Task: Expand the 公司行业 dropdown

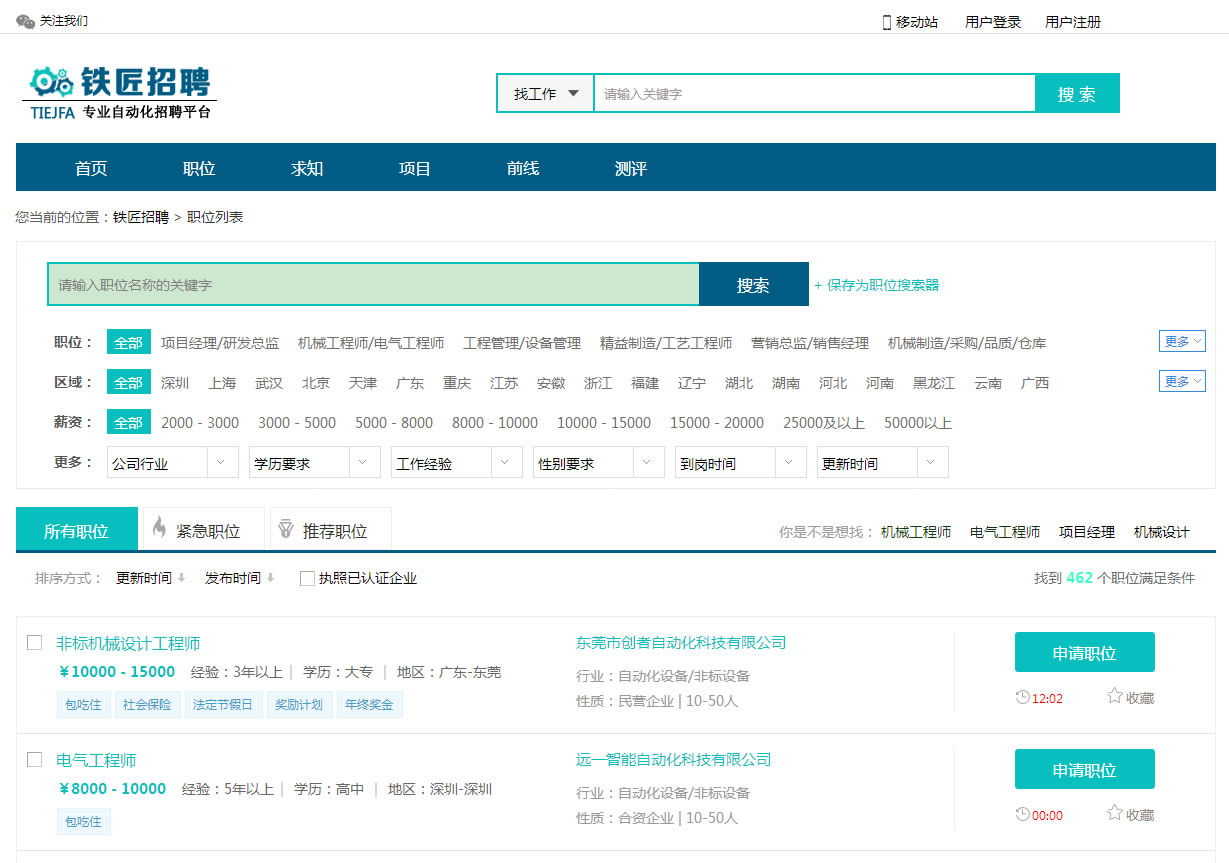Action: click(172, 462)
